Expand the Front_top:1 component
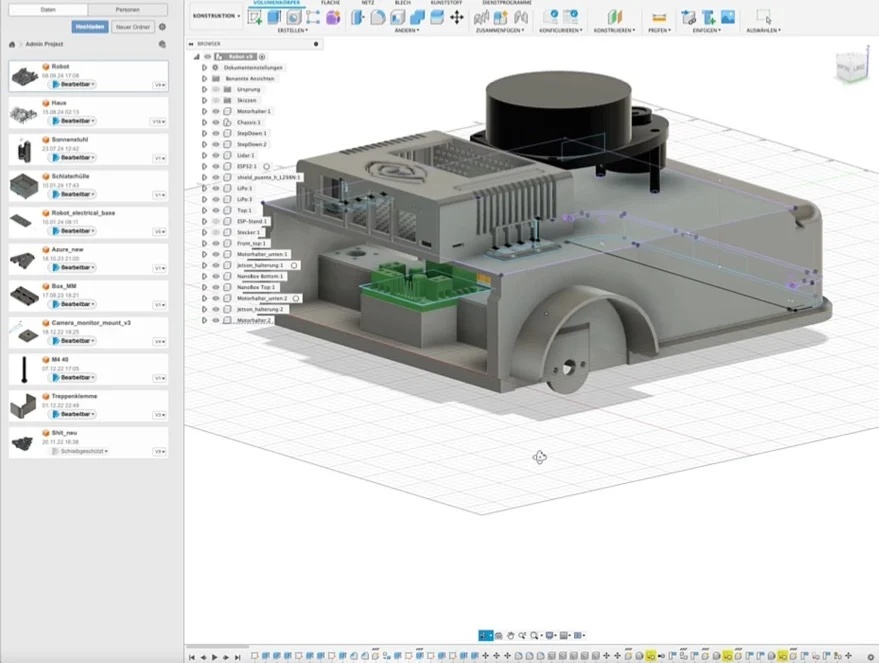Viewport: 879px width, 663px height. tap(205, 243)
